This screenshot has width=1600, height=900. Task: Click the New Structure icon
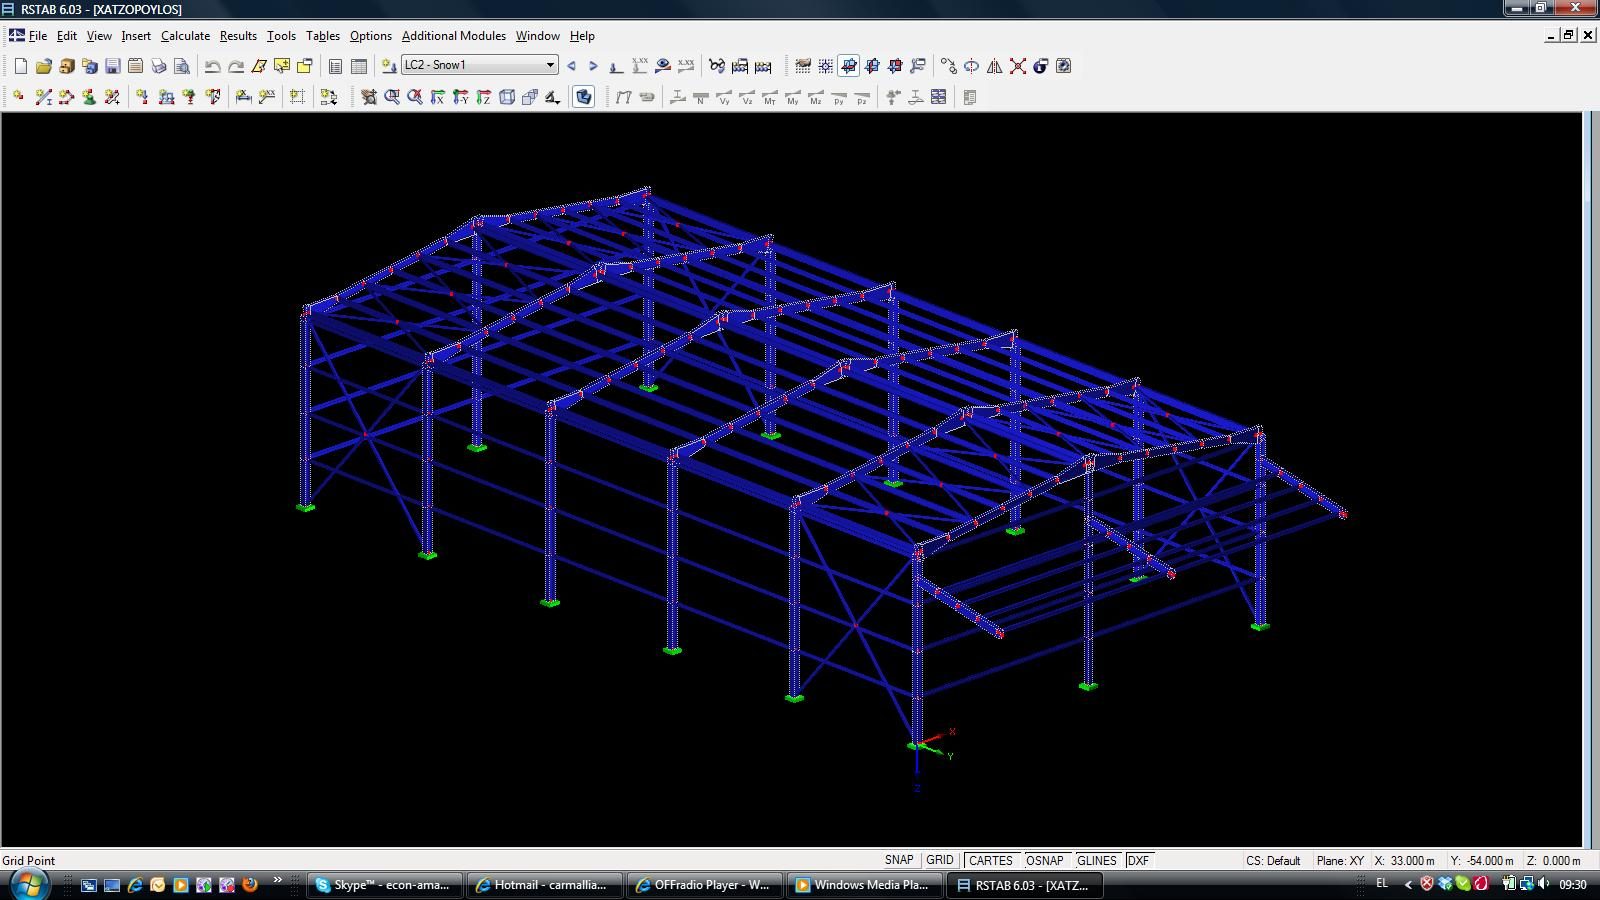click(x=20, y=66)
